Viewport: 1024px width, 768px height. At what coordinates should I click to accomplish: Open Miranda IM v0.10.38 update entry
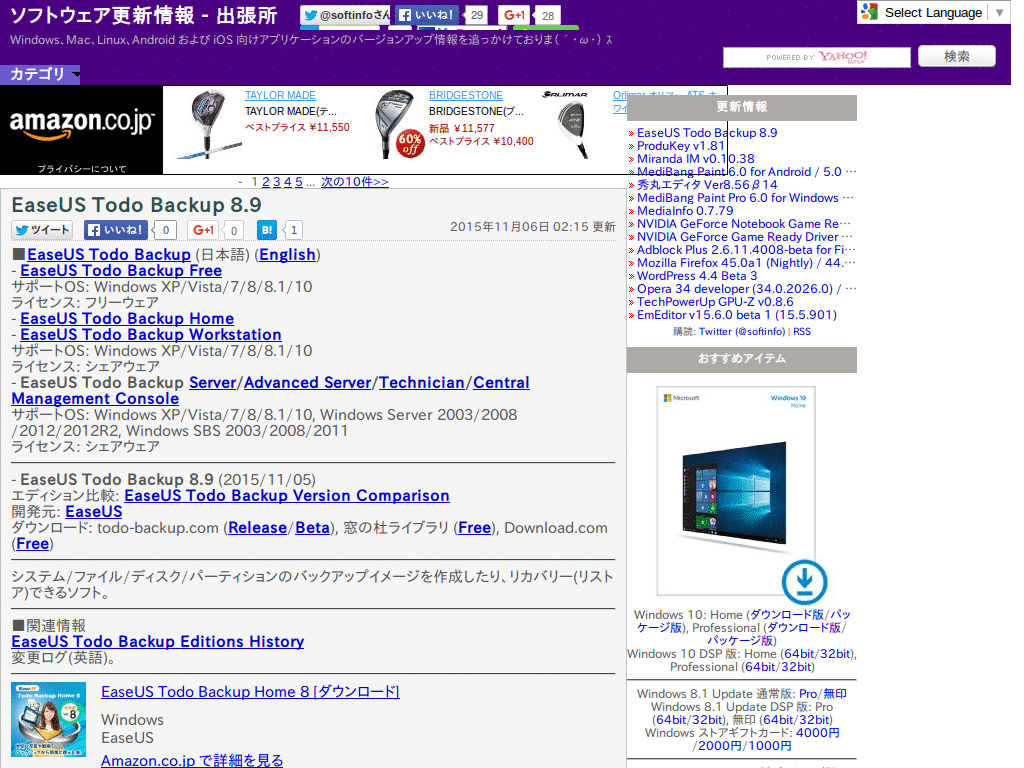(x=696, y=159)
